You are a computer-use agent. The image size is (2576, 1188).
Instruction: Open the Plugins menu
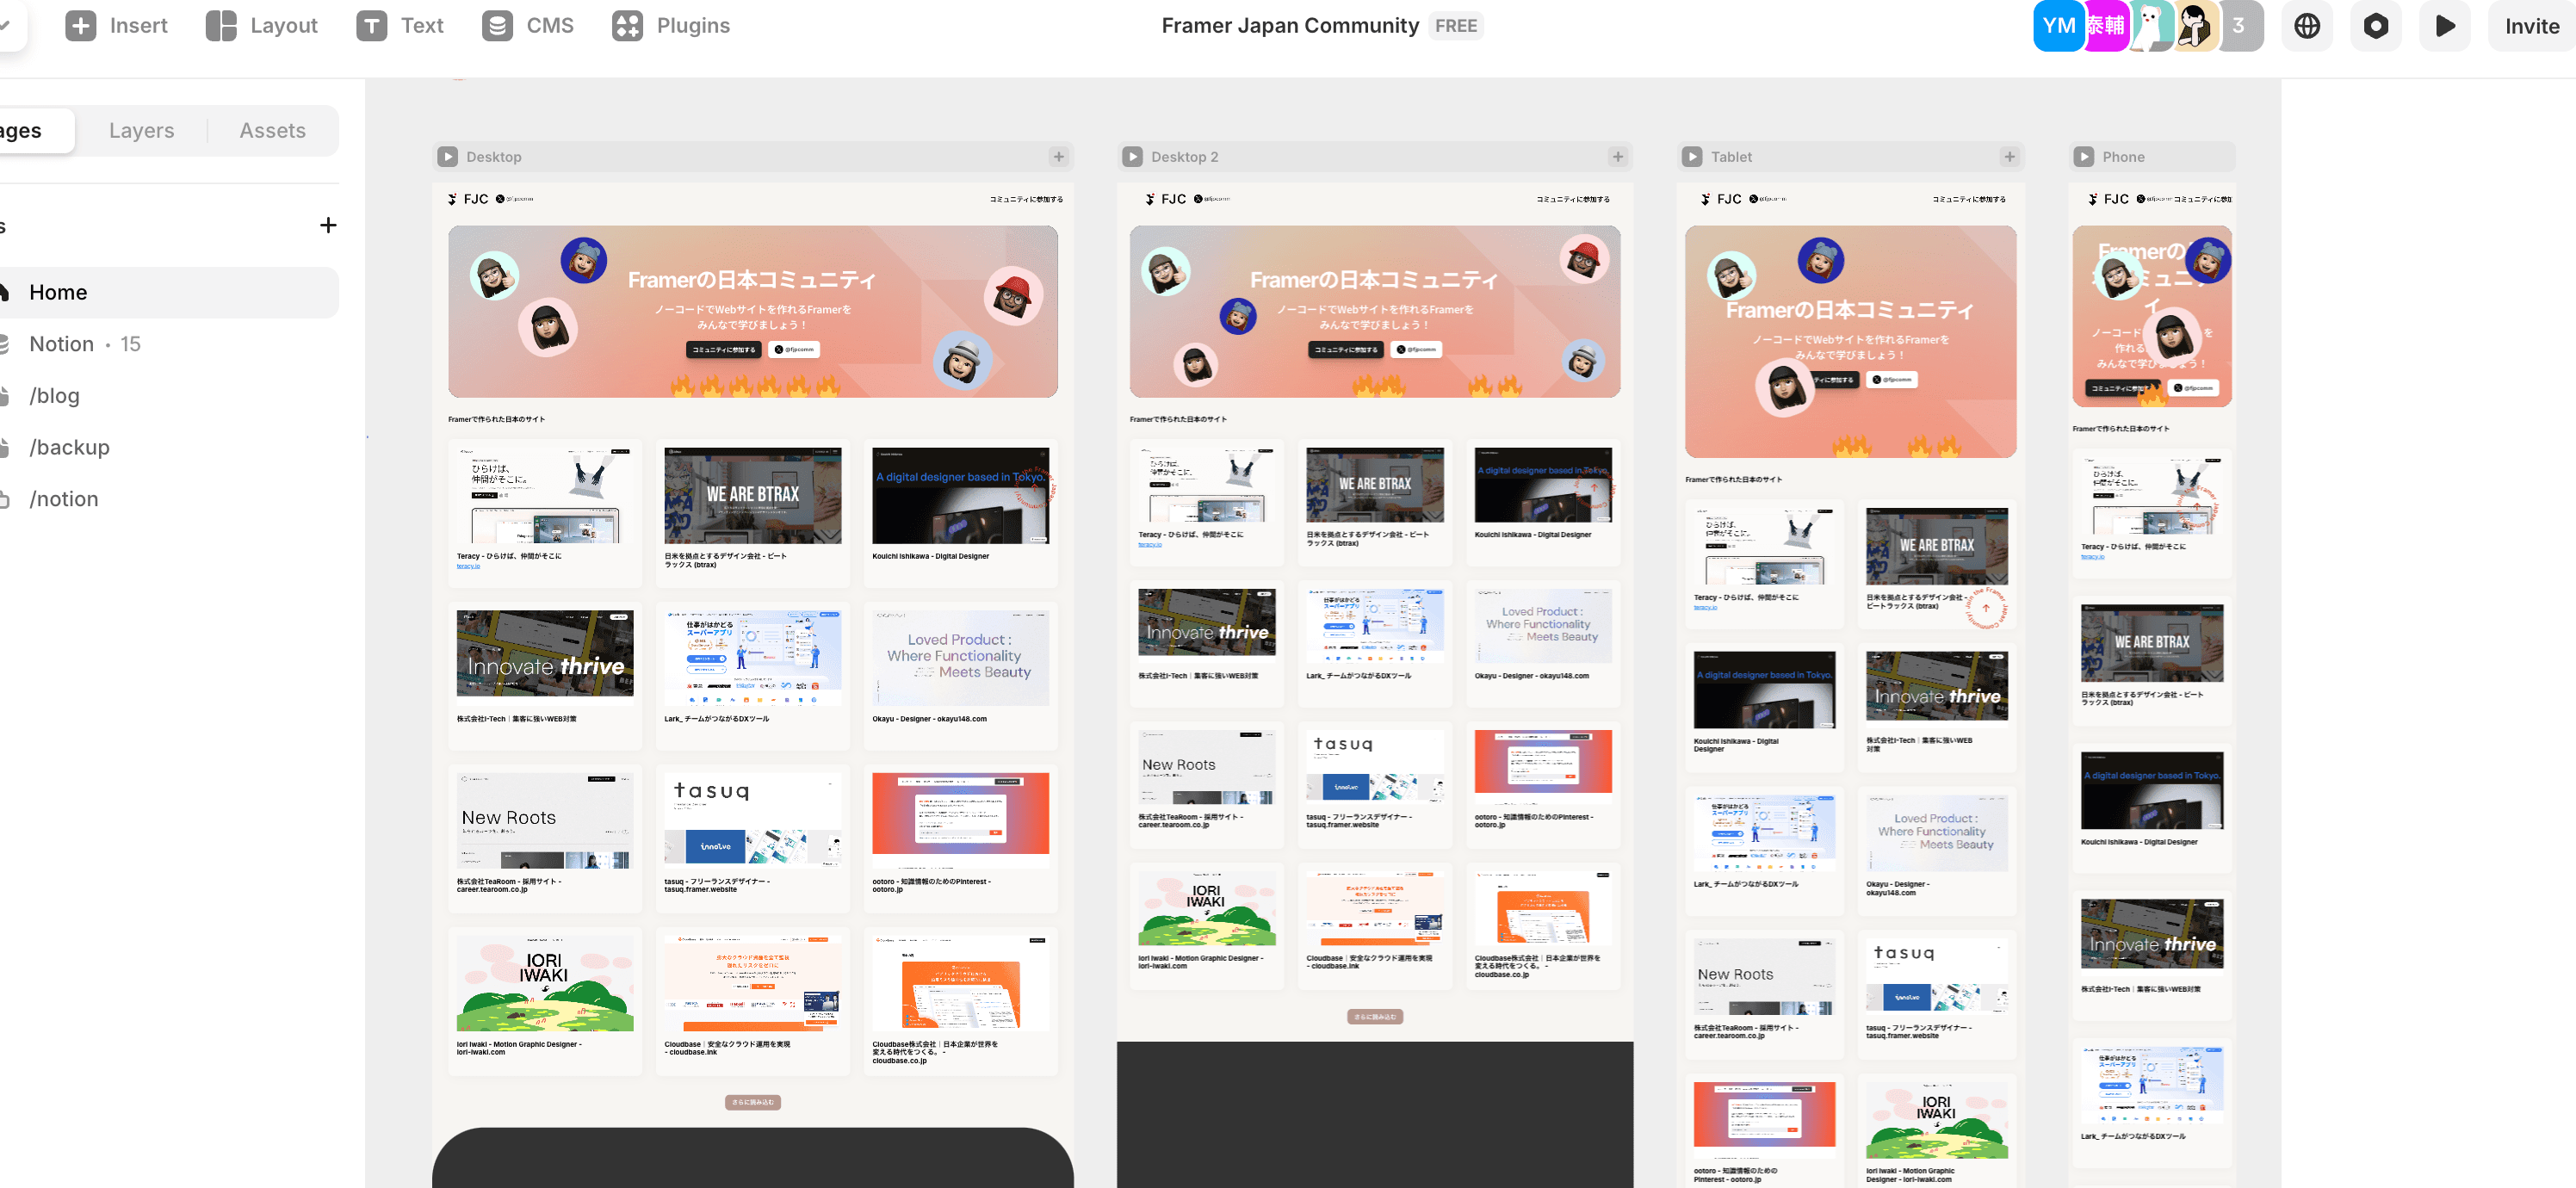[x=670, y=26]
